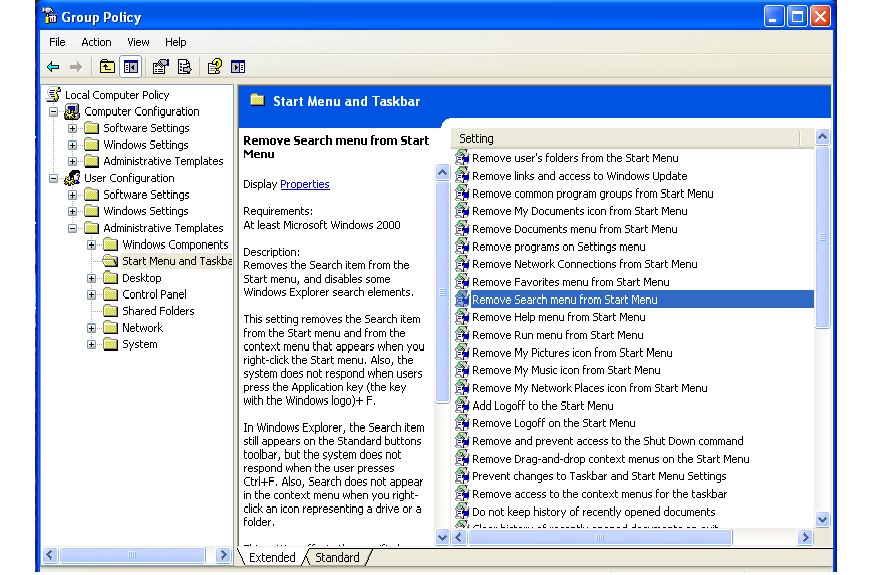890x575 pixels.
Task: Select the User Configuration node icon
Action: click(72, 178)
